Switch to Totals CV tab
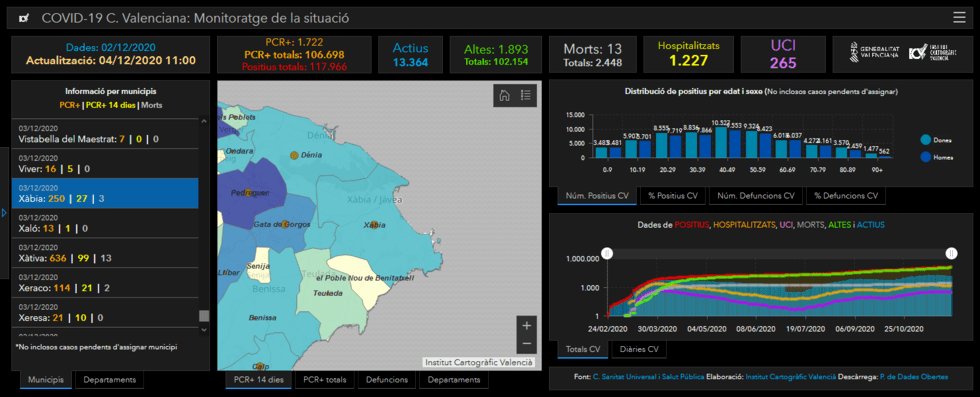The height and width of the screenshot is (397, 980). (x=582, y=349)
